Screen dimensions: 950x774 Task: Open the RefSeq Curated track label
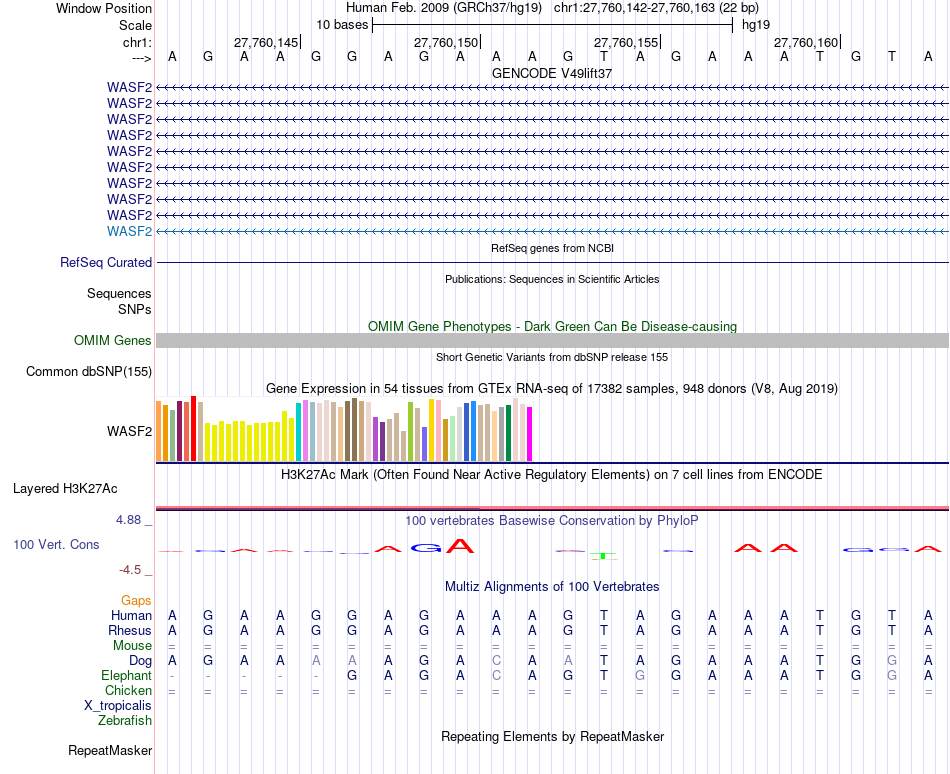(x=106, y=263)
